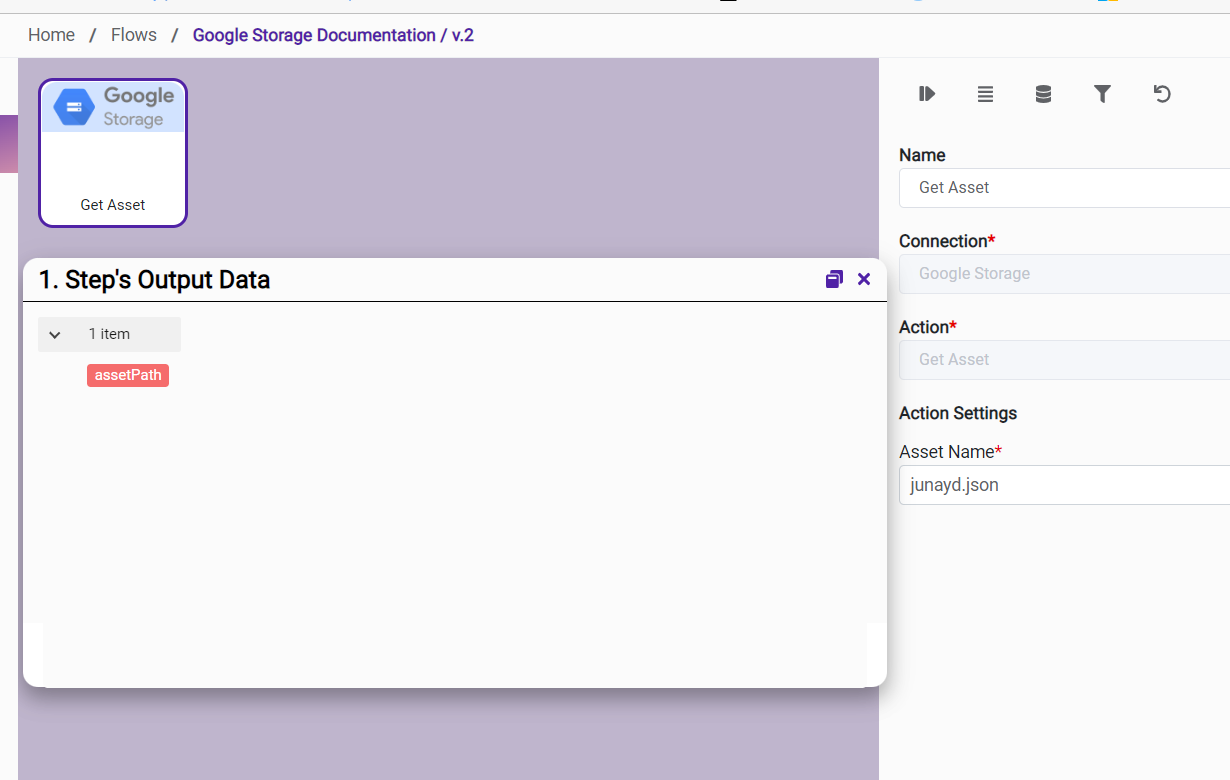Go to Home in the breadcrumb
1230x780 pixels.
[x=51, y=35]
